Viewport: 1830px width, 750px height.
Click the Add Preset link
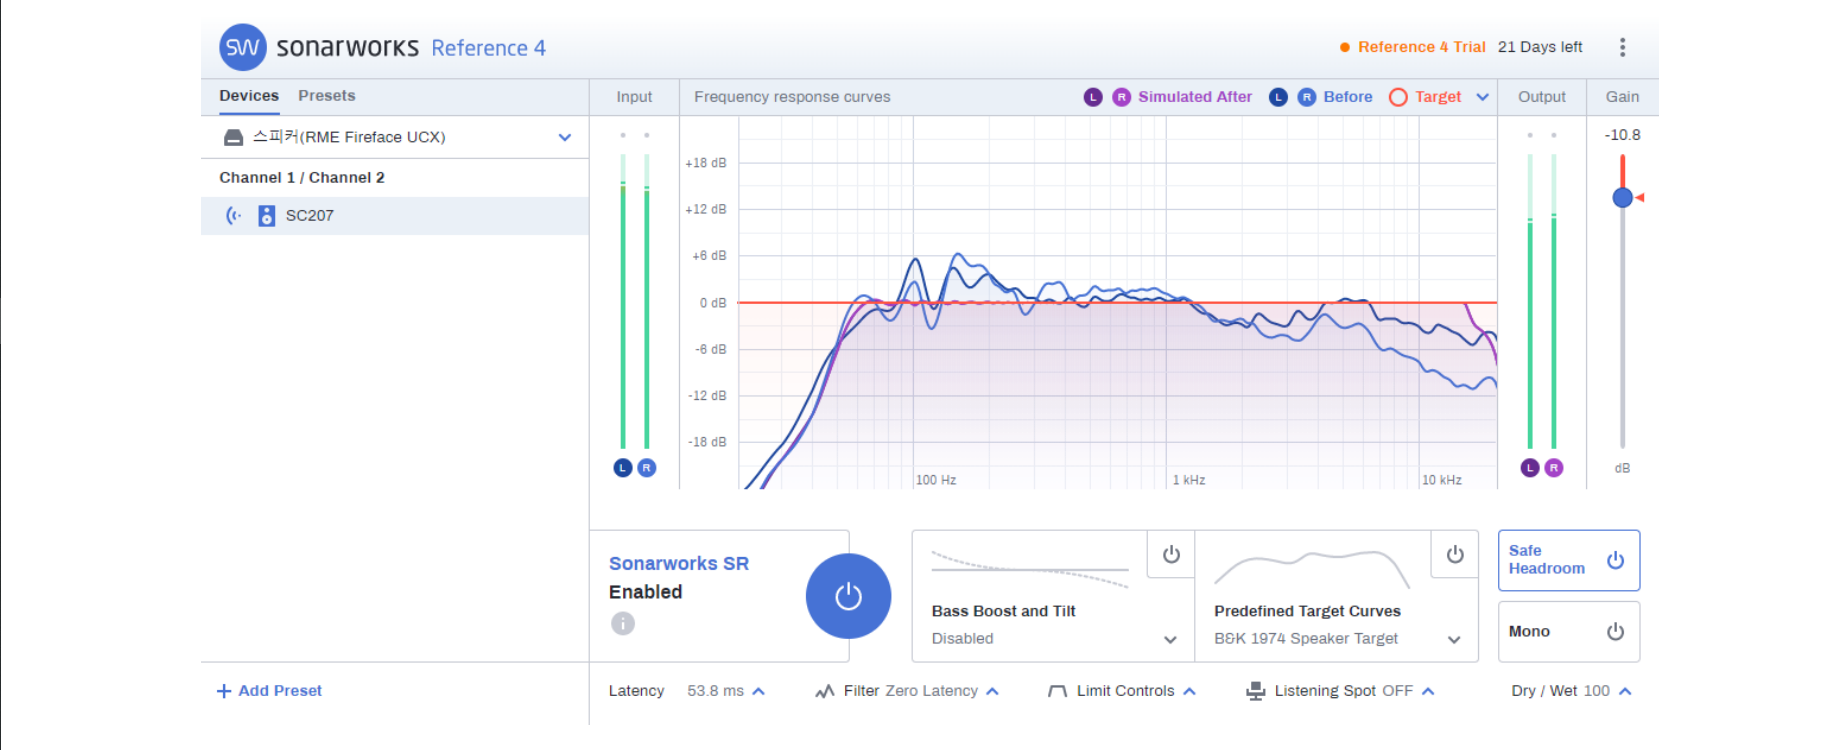[x=280, y=691]
